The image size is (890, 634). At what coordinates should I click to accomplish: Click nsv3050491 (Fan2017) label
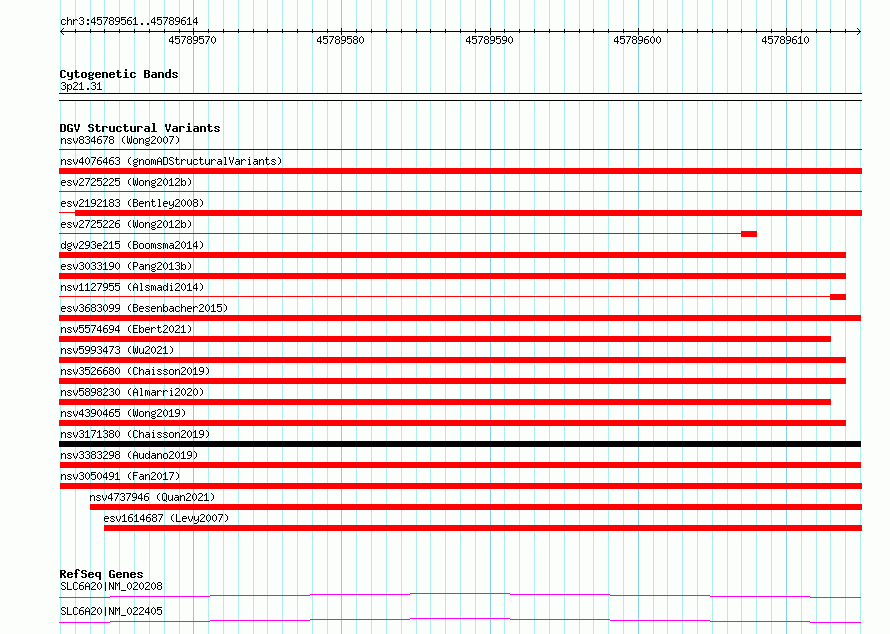[x=120, y=476]
